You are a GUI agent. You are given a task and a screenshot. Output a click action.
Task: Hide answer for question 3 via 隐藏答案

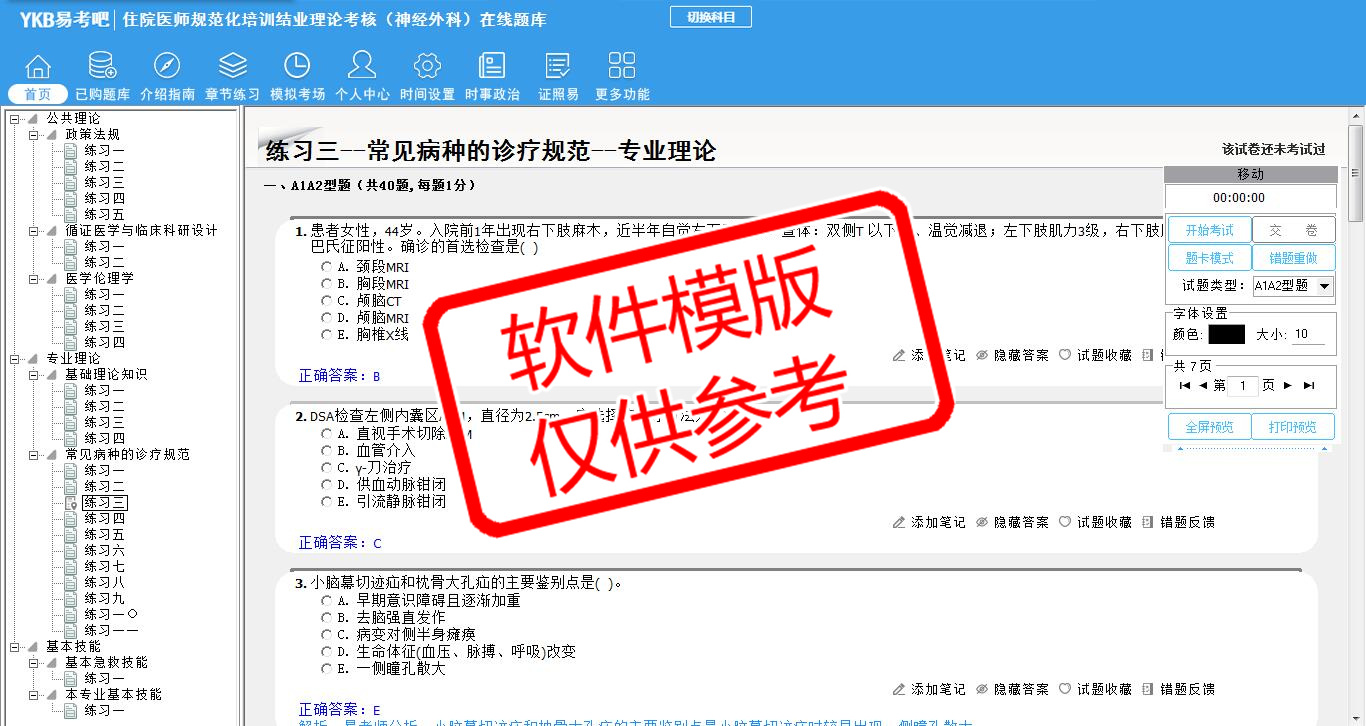tap(1012, 689)
